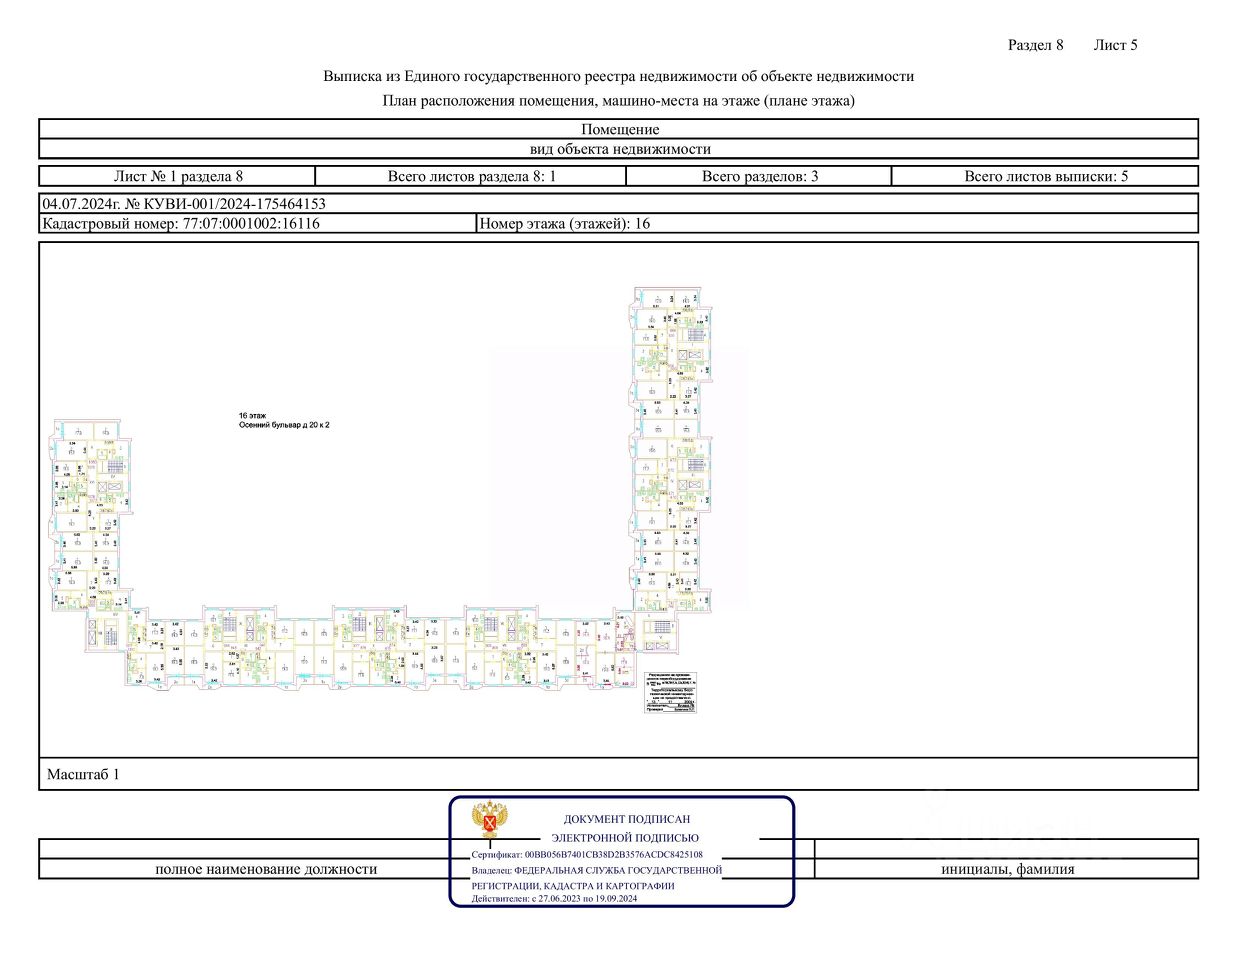This screenshot has height=957, width=1238.
Task: Click the "полное наименование должности" cell
Action: [266, 869]
